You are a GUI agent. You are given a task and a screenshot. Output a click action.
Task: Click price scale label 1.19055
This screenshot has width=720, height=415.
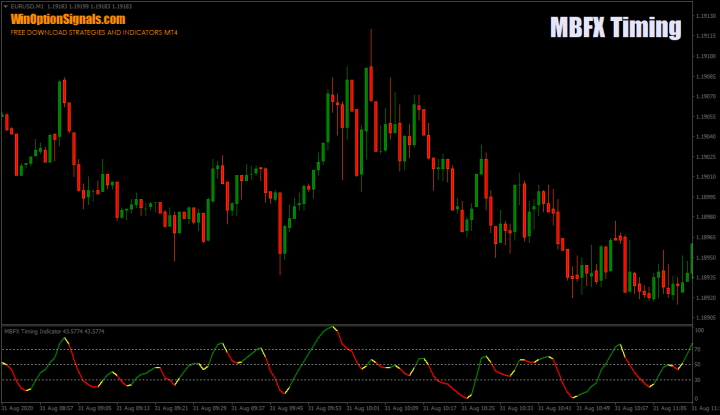point(706,117)
